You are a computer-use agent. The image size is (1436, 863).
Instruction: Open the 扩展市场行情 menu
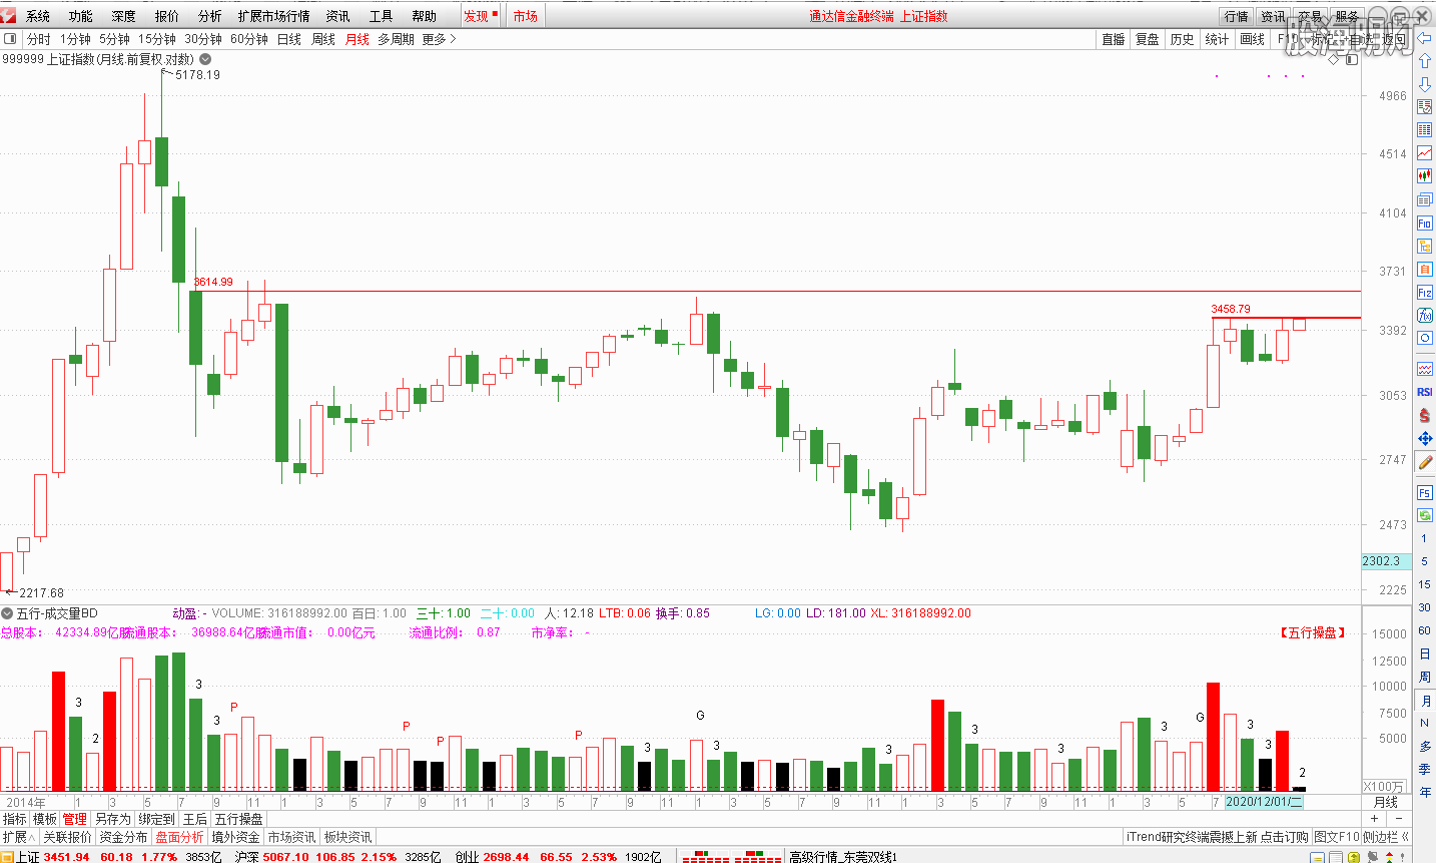(x=274, y=16)
